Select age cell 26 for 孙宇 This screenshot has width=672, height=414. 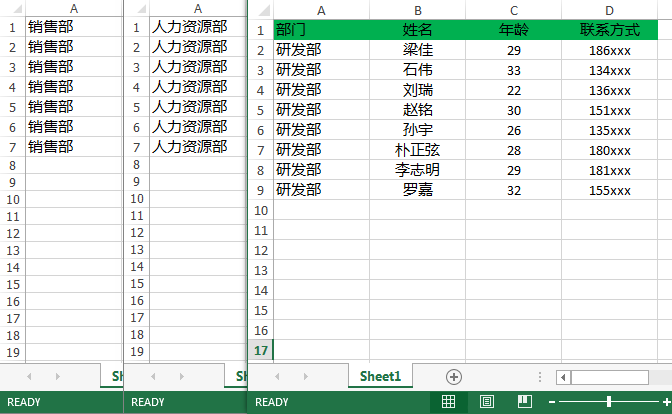click(513, 130)
